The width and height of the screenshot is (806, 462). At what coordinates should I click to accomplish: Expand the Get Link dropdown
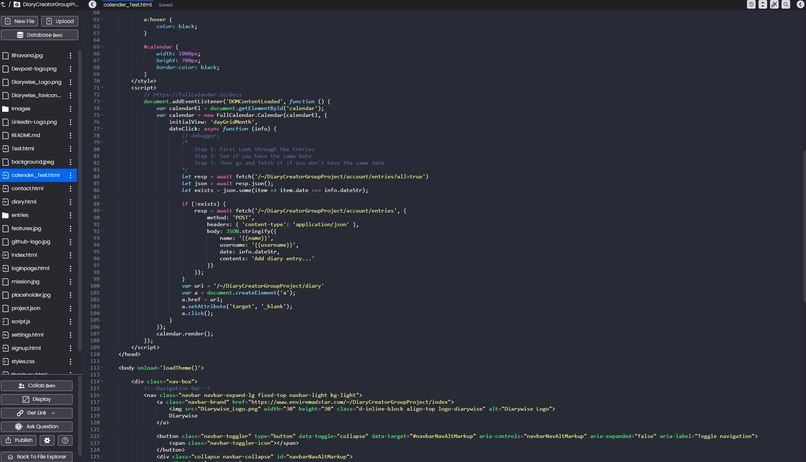[x=37, y=413]
